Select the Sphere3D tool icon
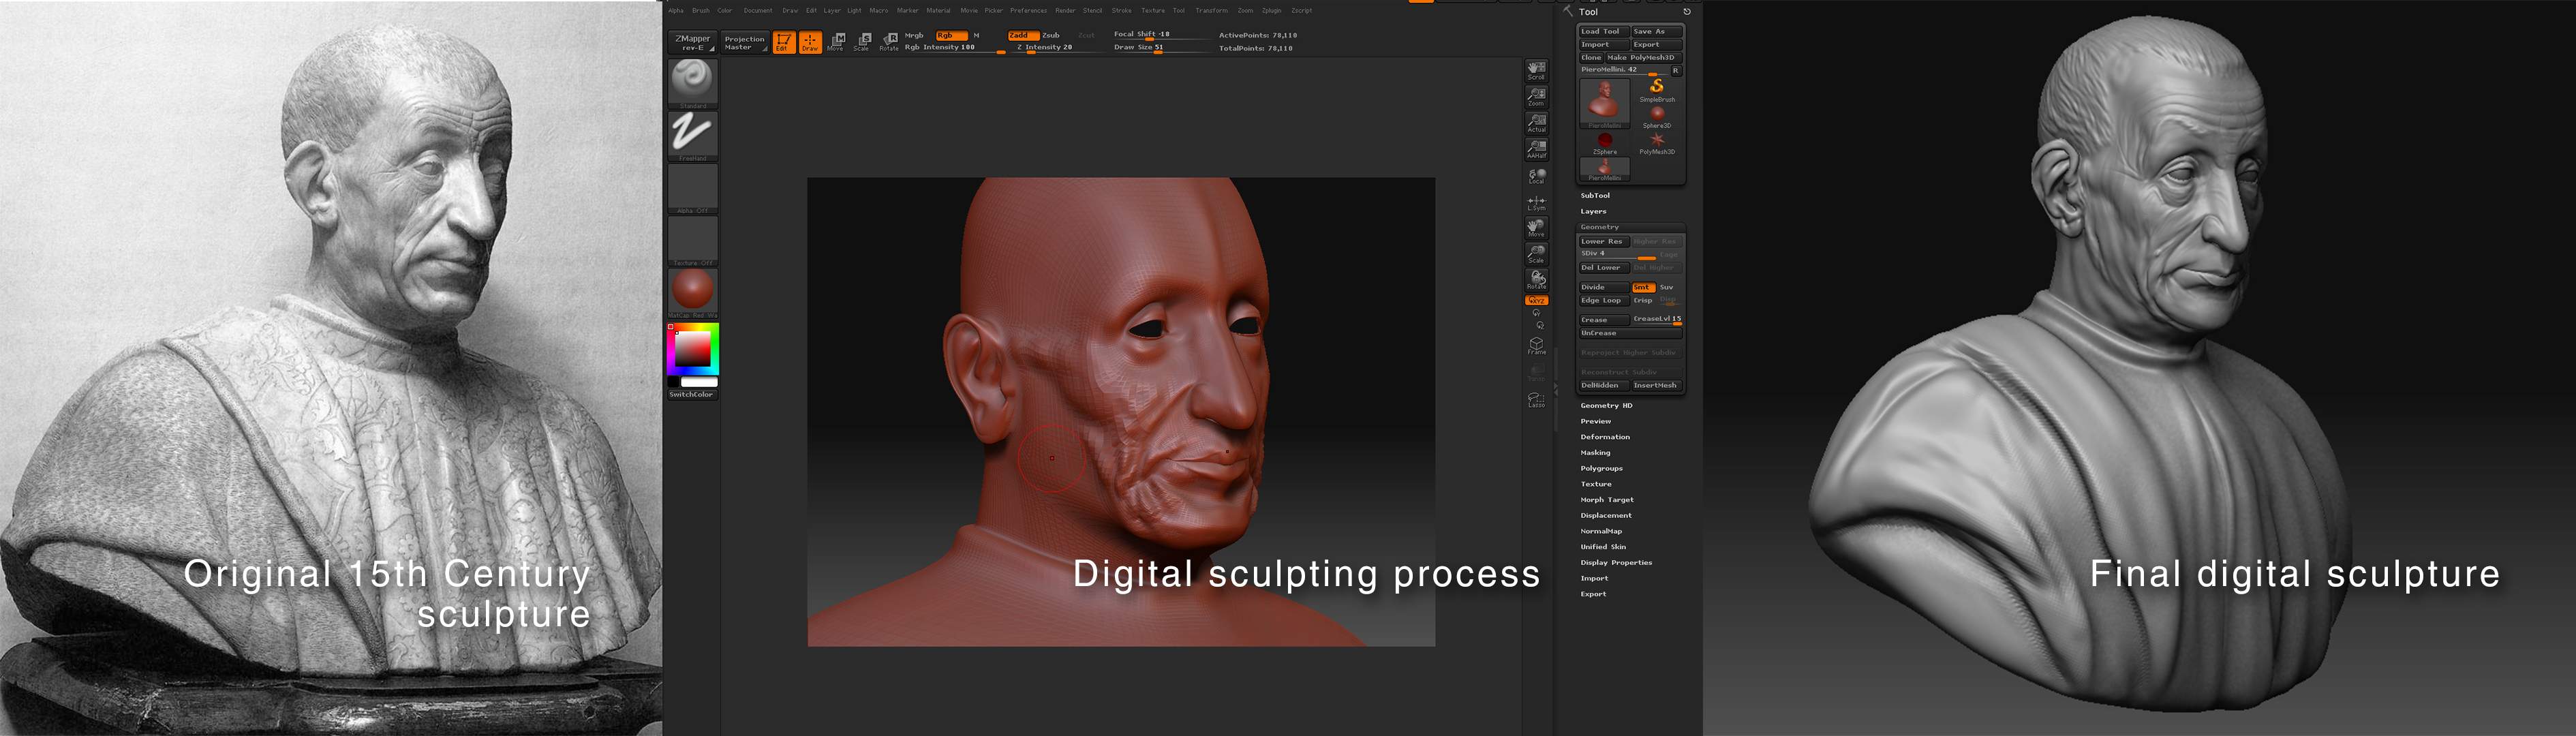This screenshot has height=736, width=2576. point(1657,116)
